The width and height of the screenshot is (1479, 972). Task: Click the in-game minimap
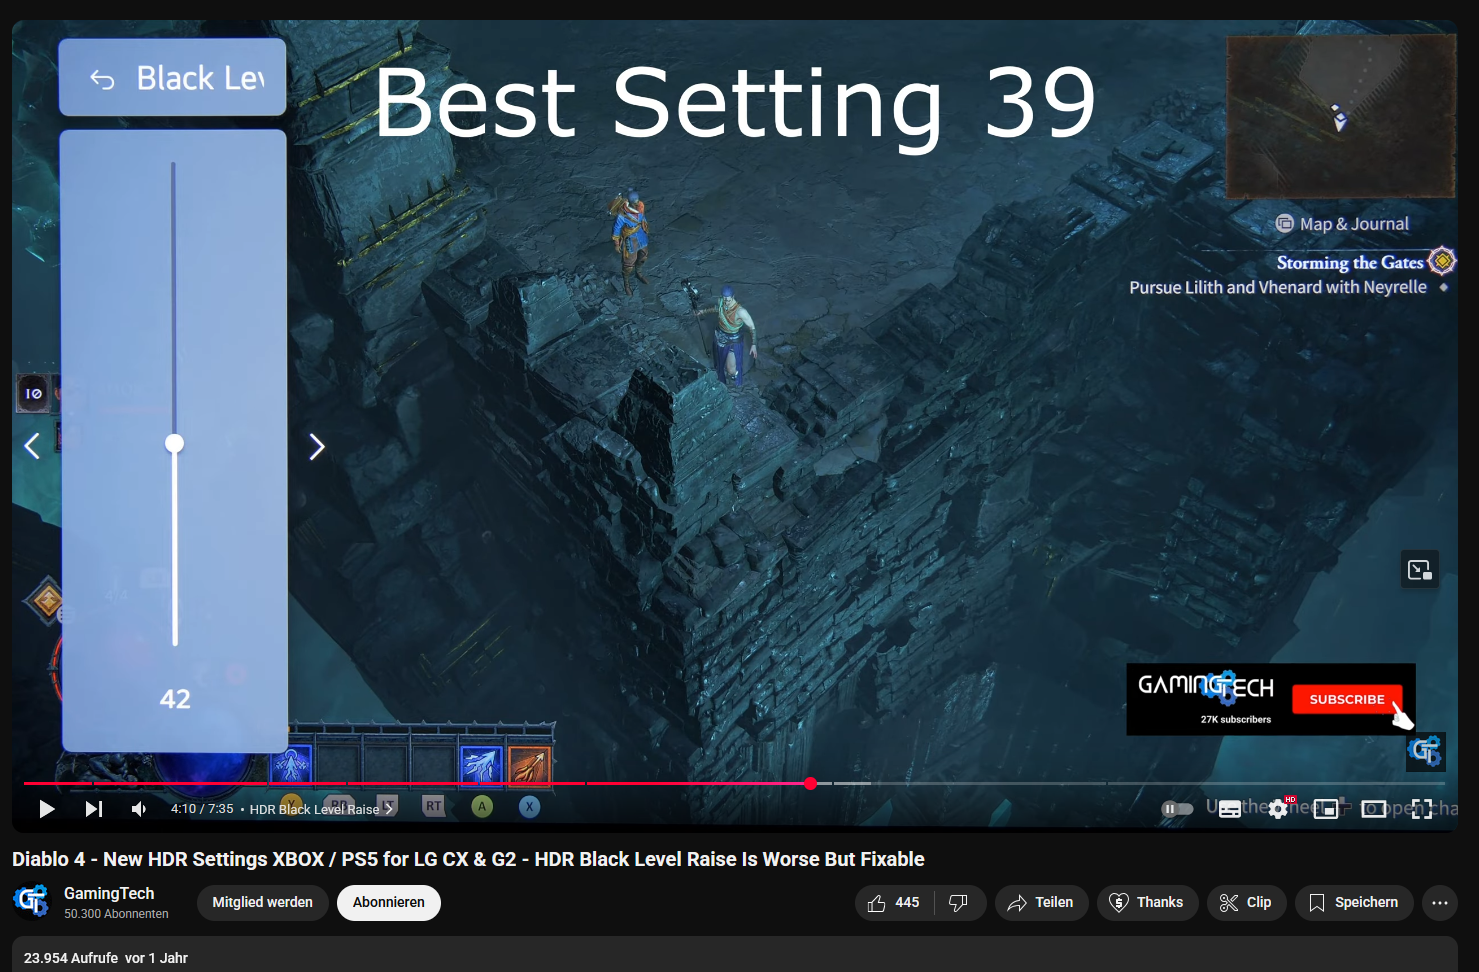point(1341,117)
